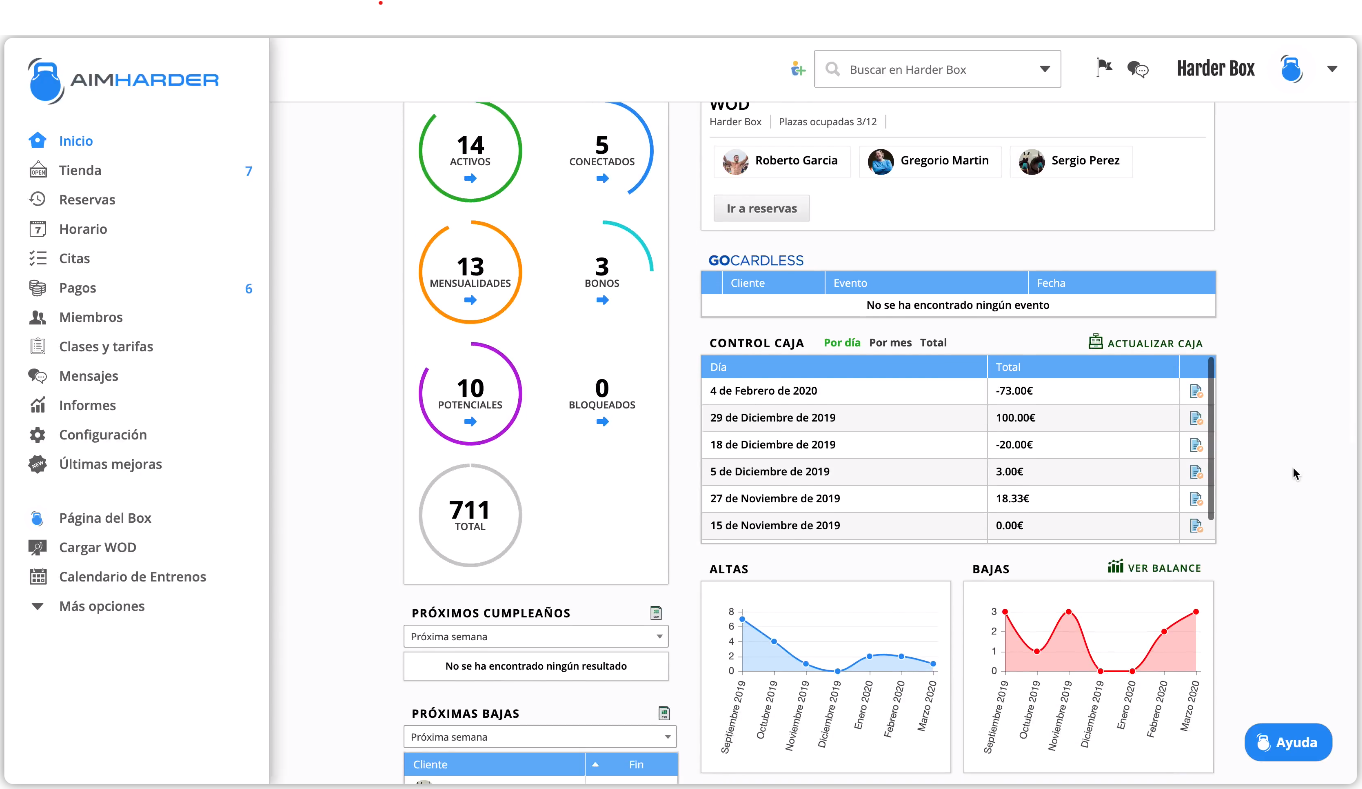Open invoice icon for 4 de Febrero entry
Viewport: 1362px width, 789px height.
(1196, 391)
